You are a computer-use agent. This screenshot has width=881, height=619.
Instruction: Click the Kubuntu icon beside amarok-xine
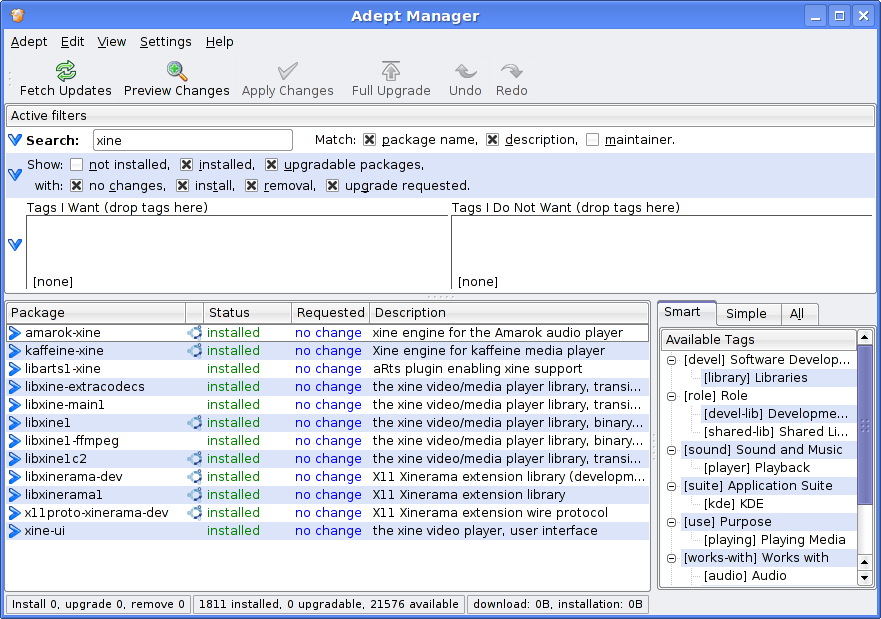pos(195,333)
